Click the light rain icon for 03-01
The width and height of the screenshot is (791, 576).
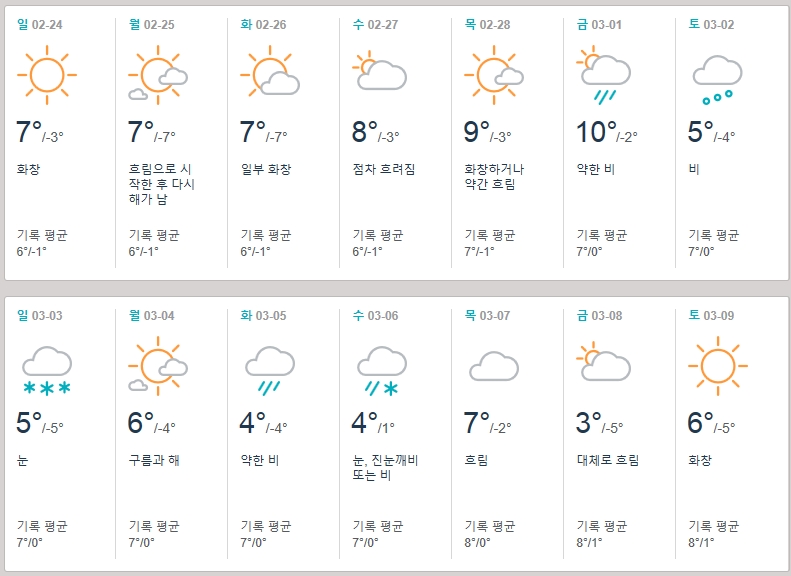(603, 75)
